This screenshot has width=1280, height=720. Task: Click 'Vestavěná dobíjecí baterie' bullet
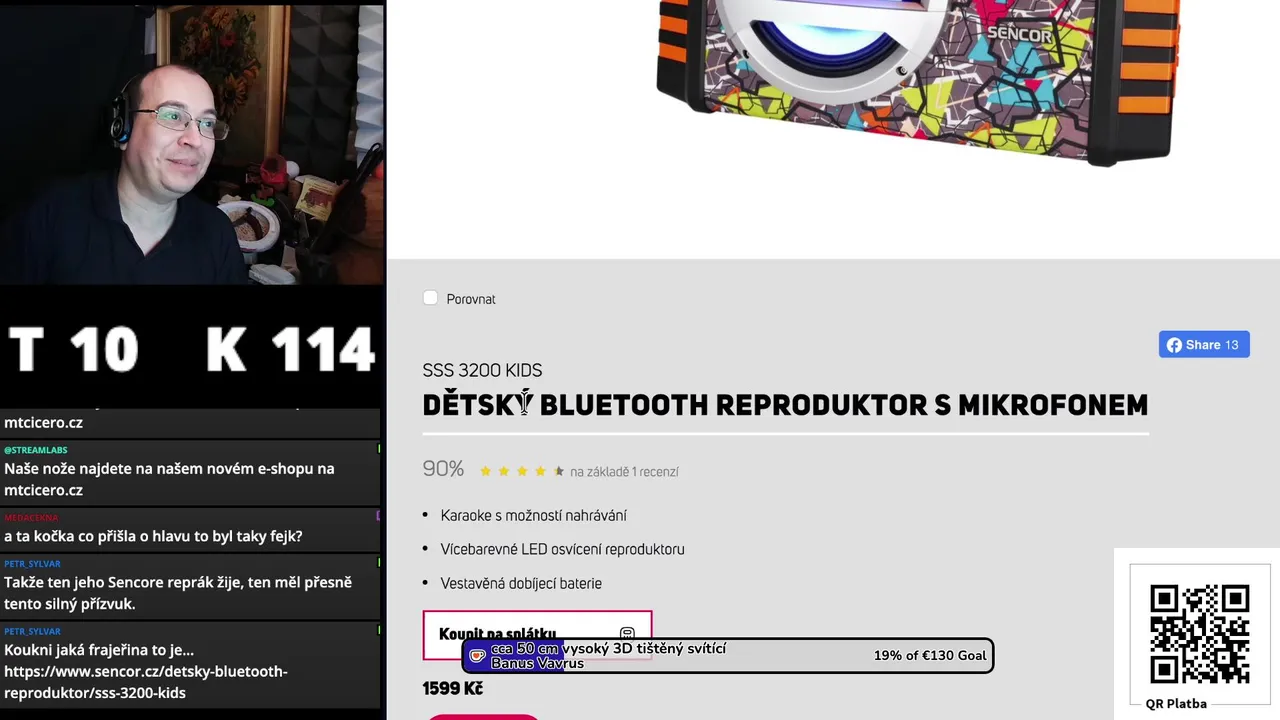click(521, 583)
